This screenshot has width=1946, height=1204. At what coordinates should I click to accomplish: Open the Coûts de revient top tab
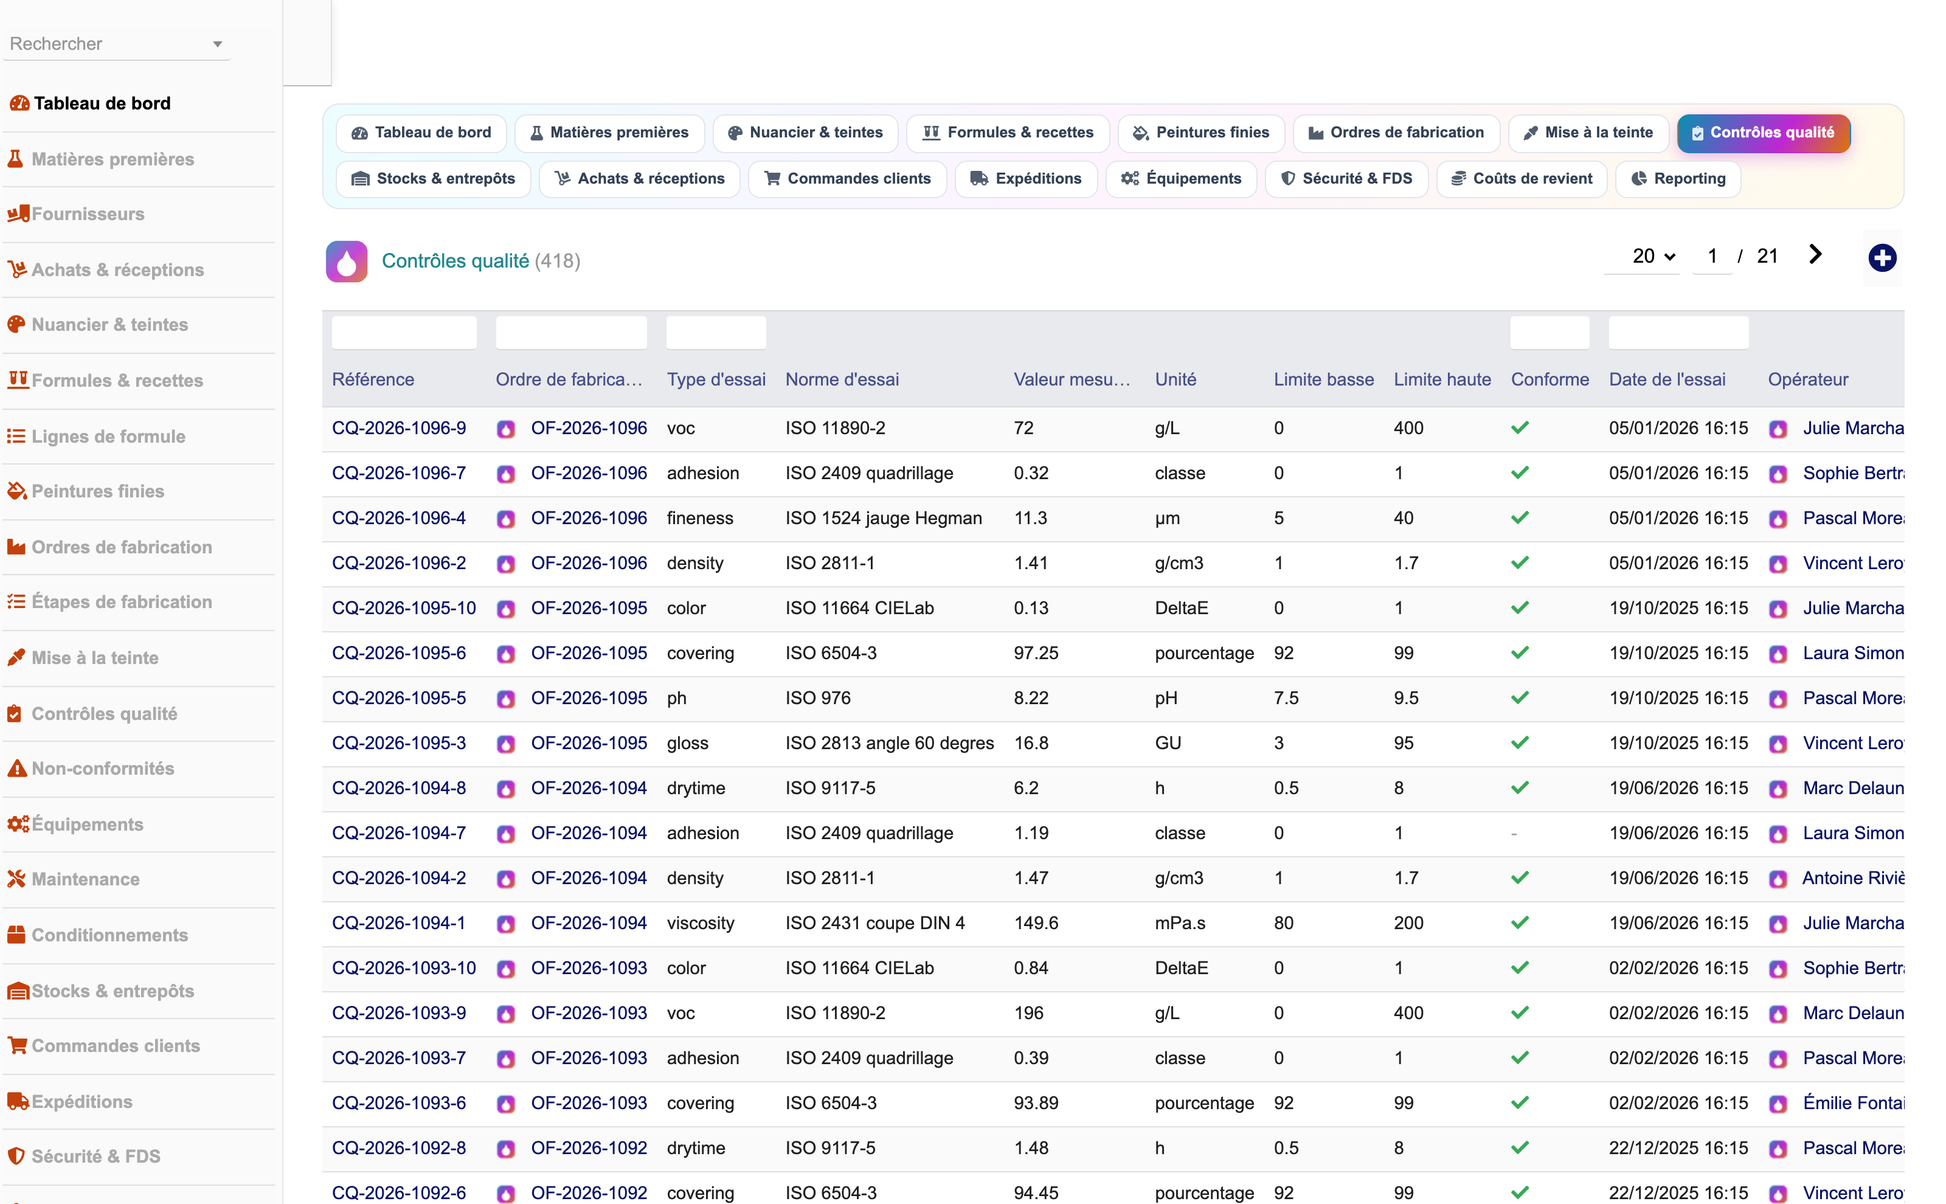[1521, 179]
